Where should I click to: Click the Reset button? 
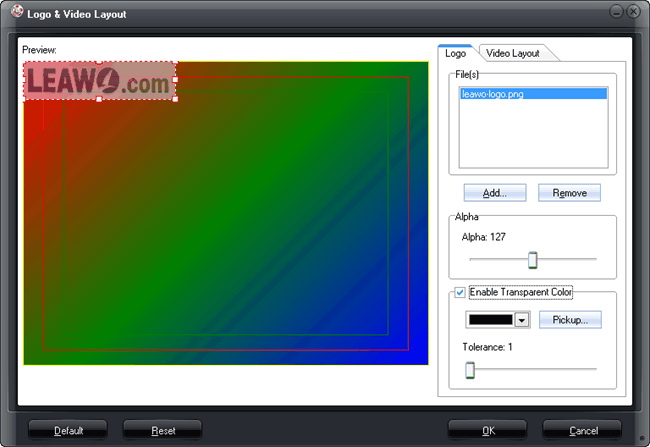[162, 430]
